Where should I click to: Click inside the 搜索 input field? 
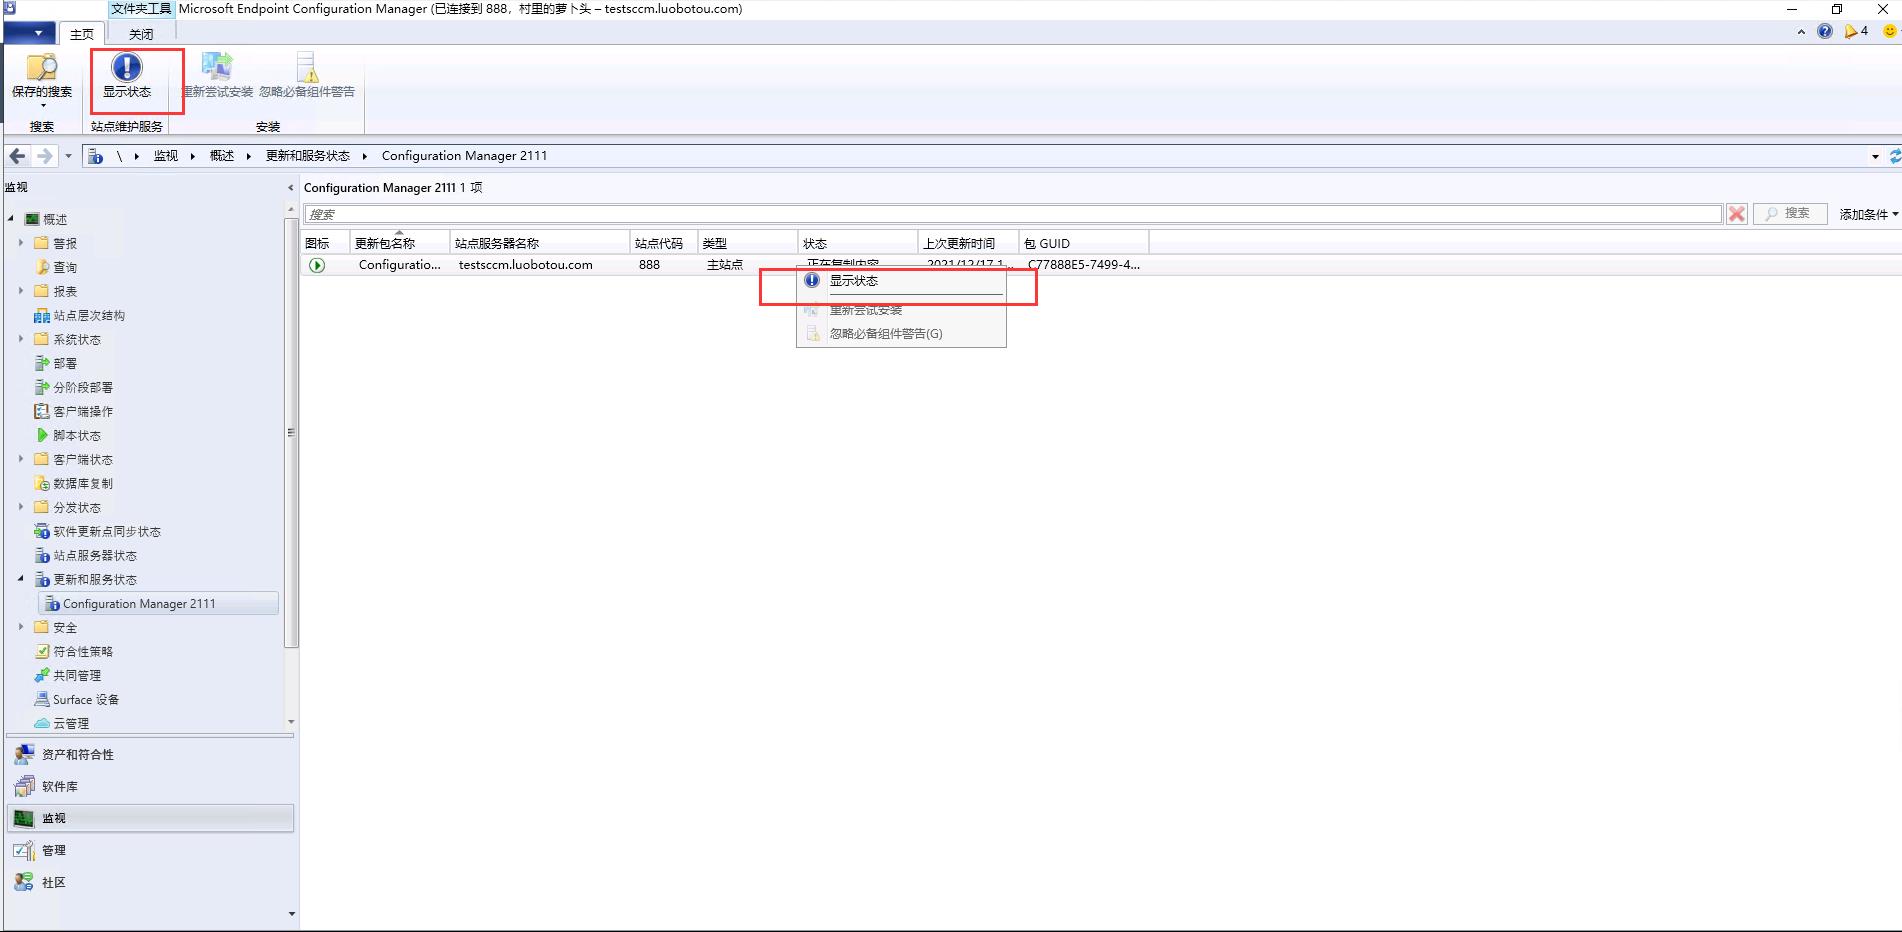tap(1013, 214)
